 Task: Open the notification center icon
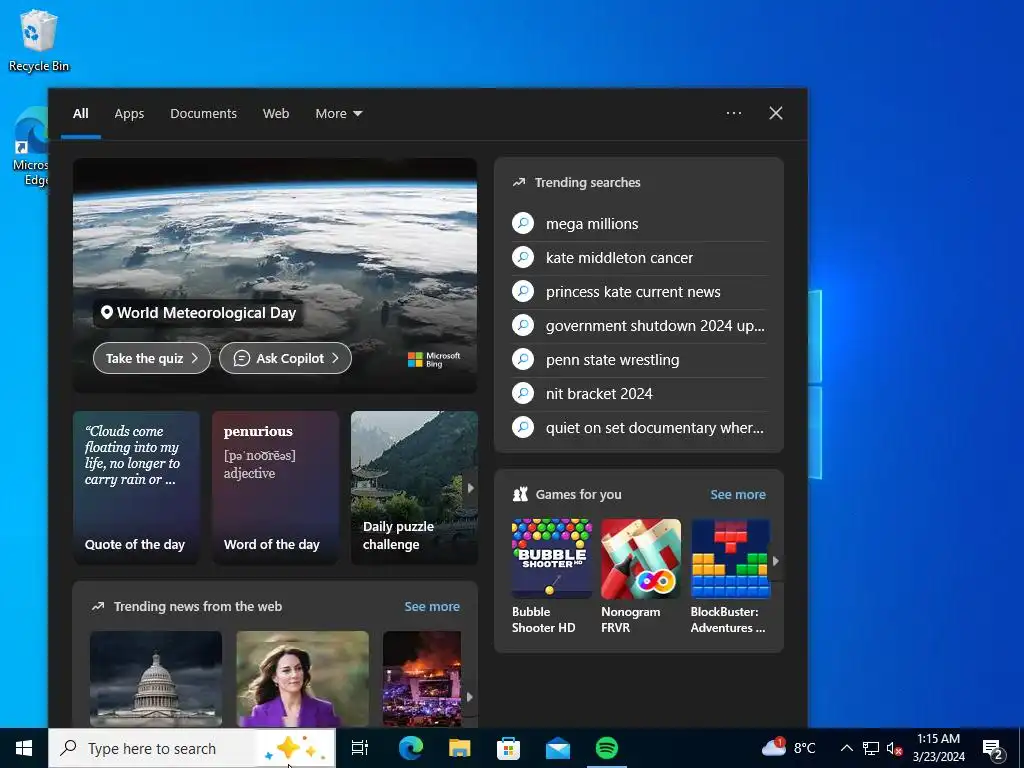(x=993, y=748)
